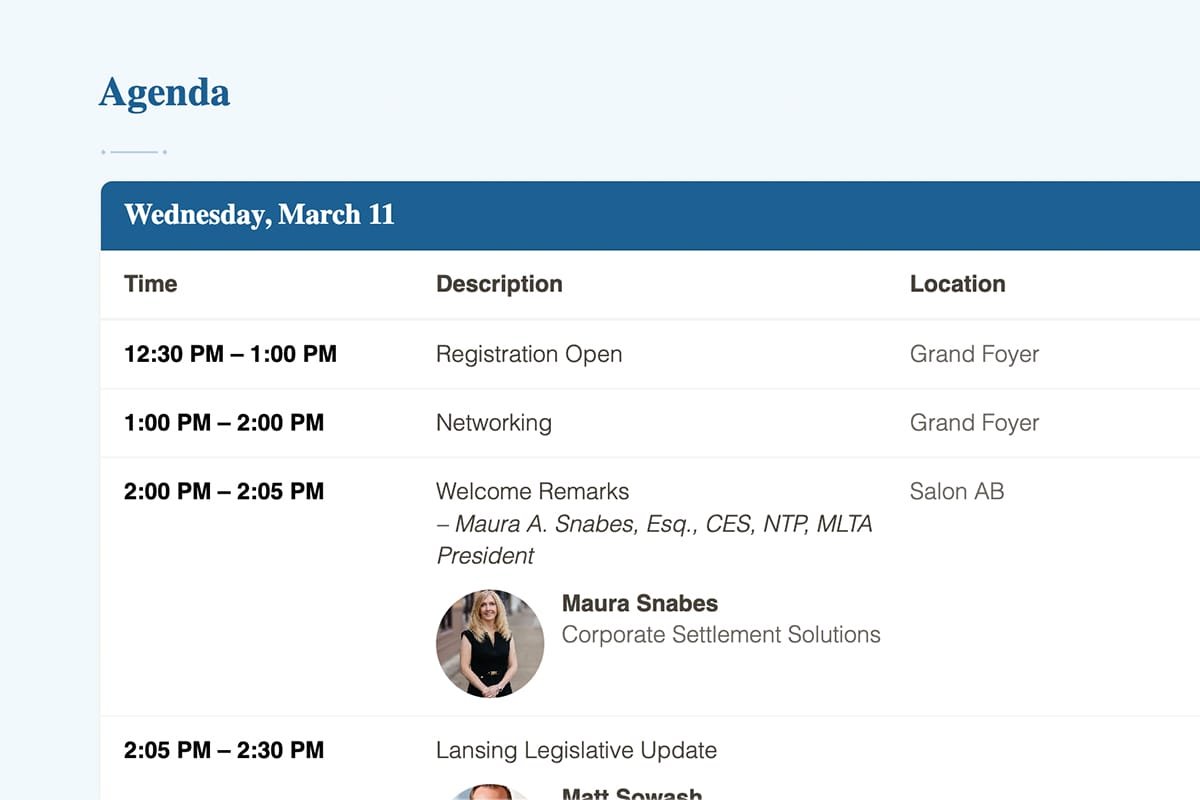Click the Time column header

(x=151, y=284)
